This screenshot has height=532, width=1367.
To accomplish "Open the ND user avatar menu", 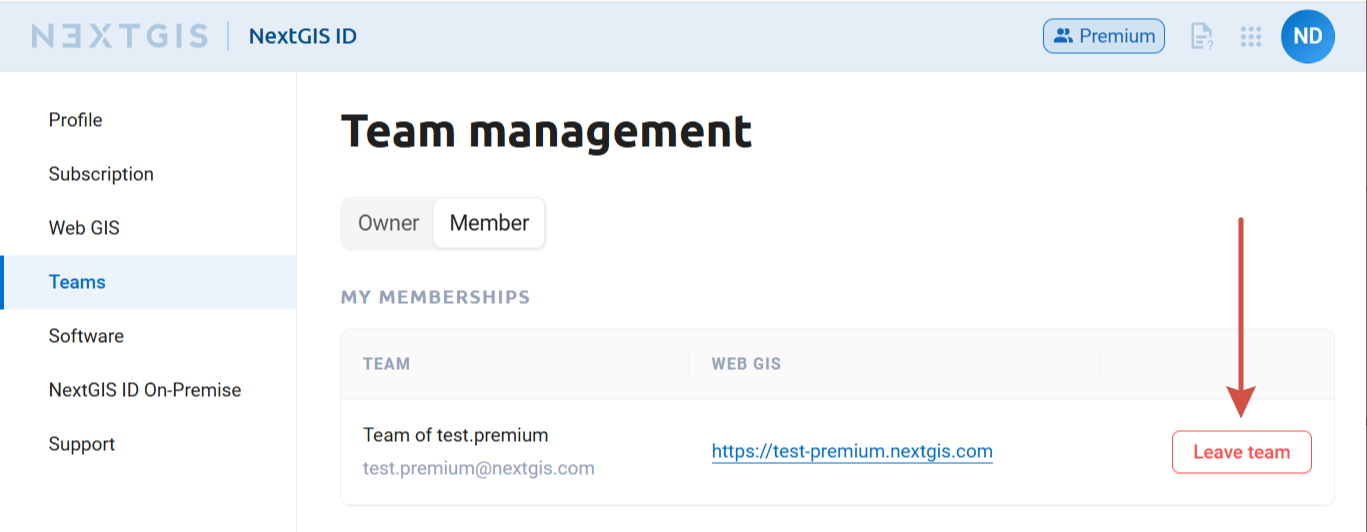I will tap(1308, 37).
